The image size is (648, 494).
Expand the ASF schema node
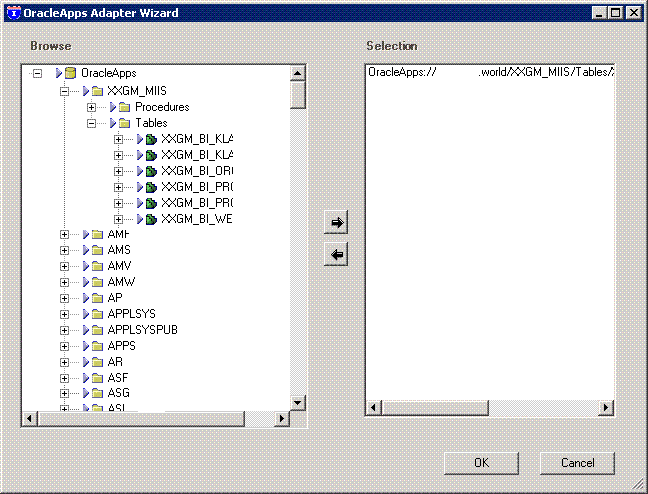point(64,378)
